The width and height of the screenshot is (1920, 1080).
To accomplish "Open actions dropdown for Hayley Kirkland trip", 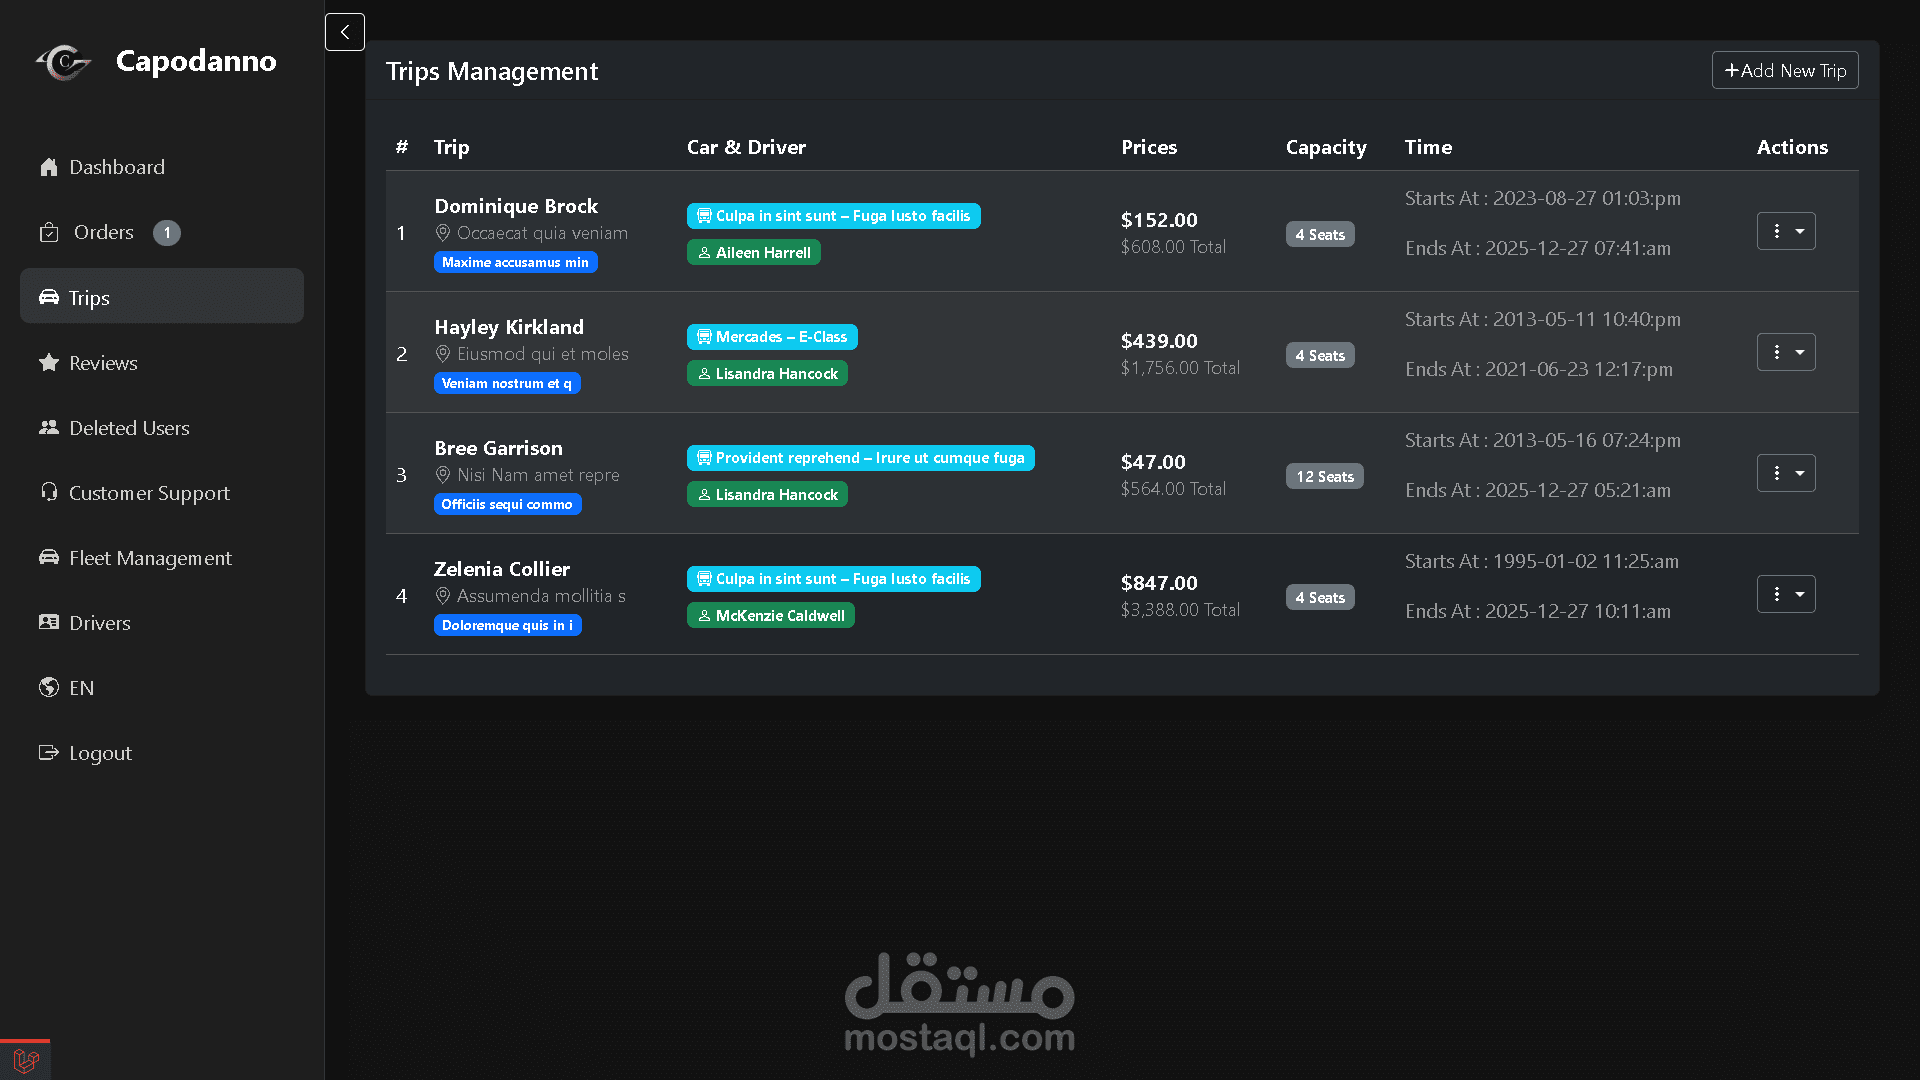I will (1786, 352).
